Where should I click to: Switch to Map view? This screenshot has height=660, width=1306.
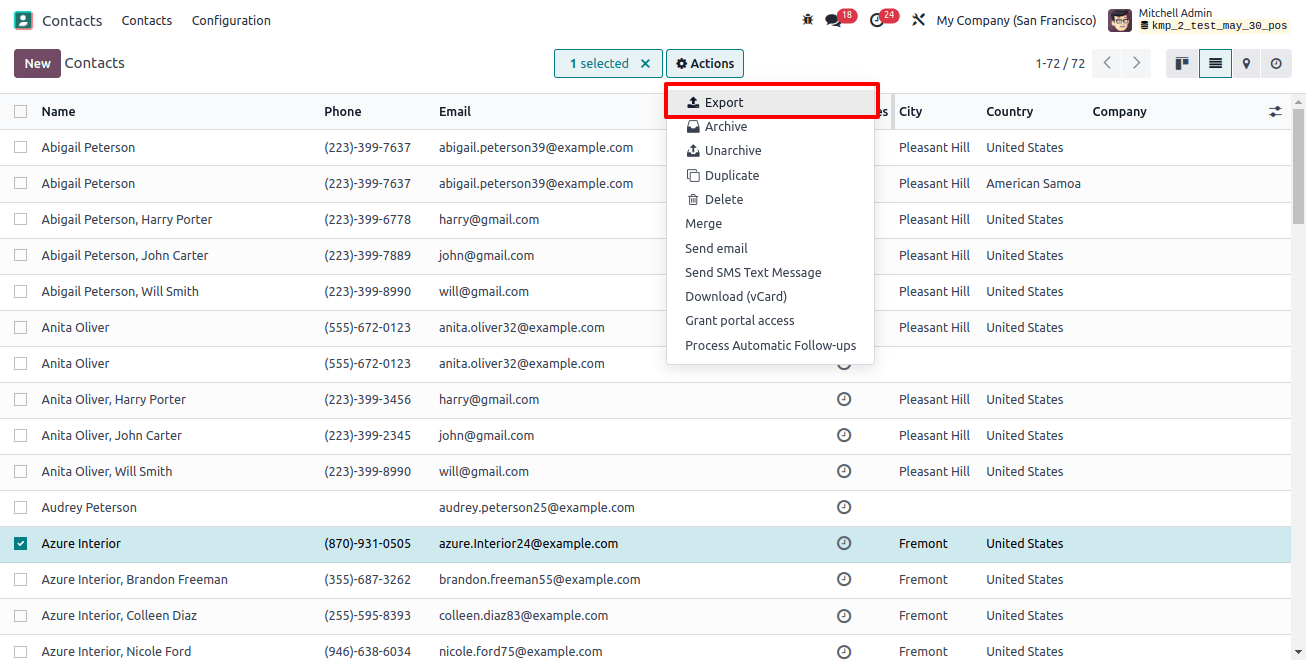coord(1246,63)
